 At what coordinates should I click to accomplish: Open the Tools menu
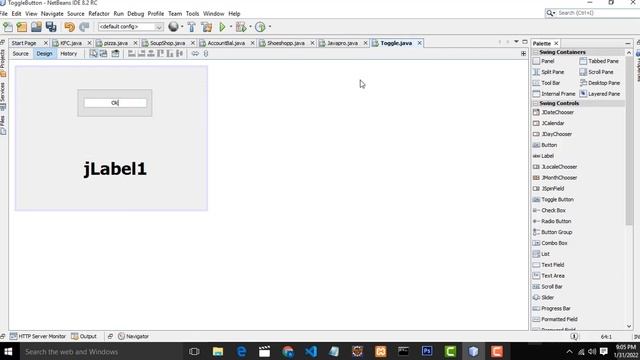click(192, 13)
